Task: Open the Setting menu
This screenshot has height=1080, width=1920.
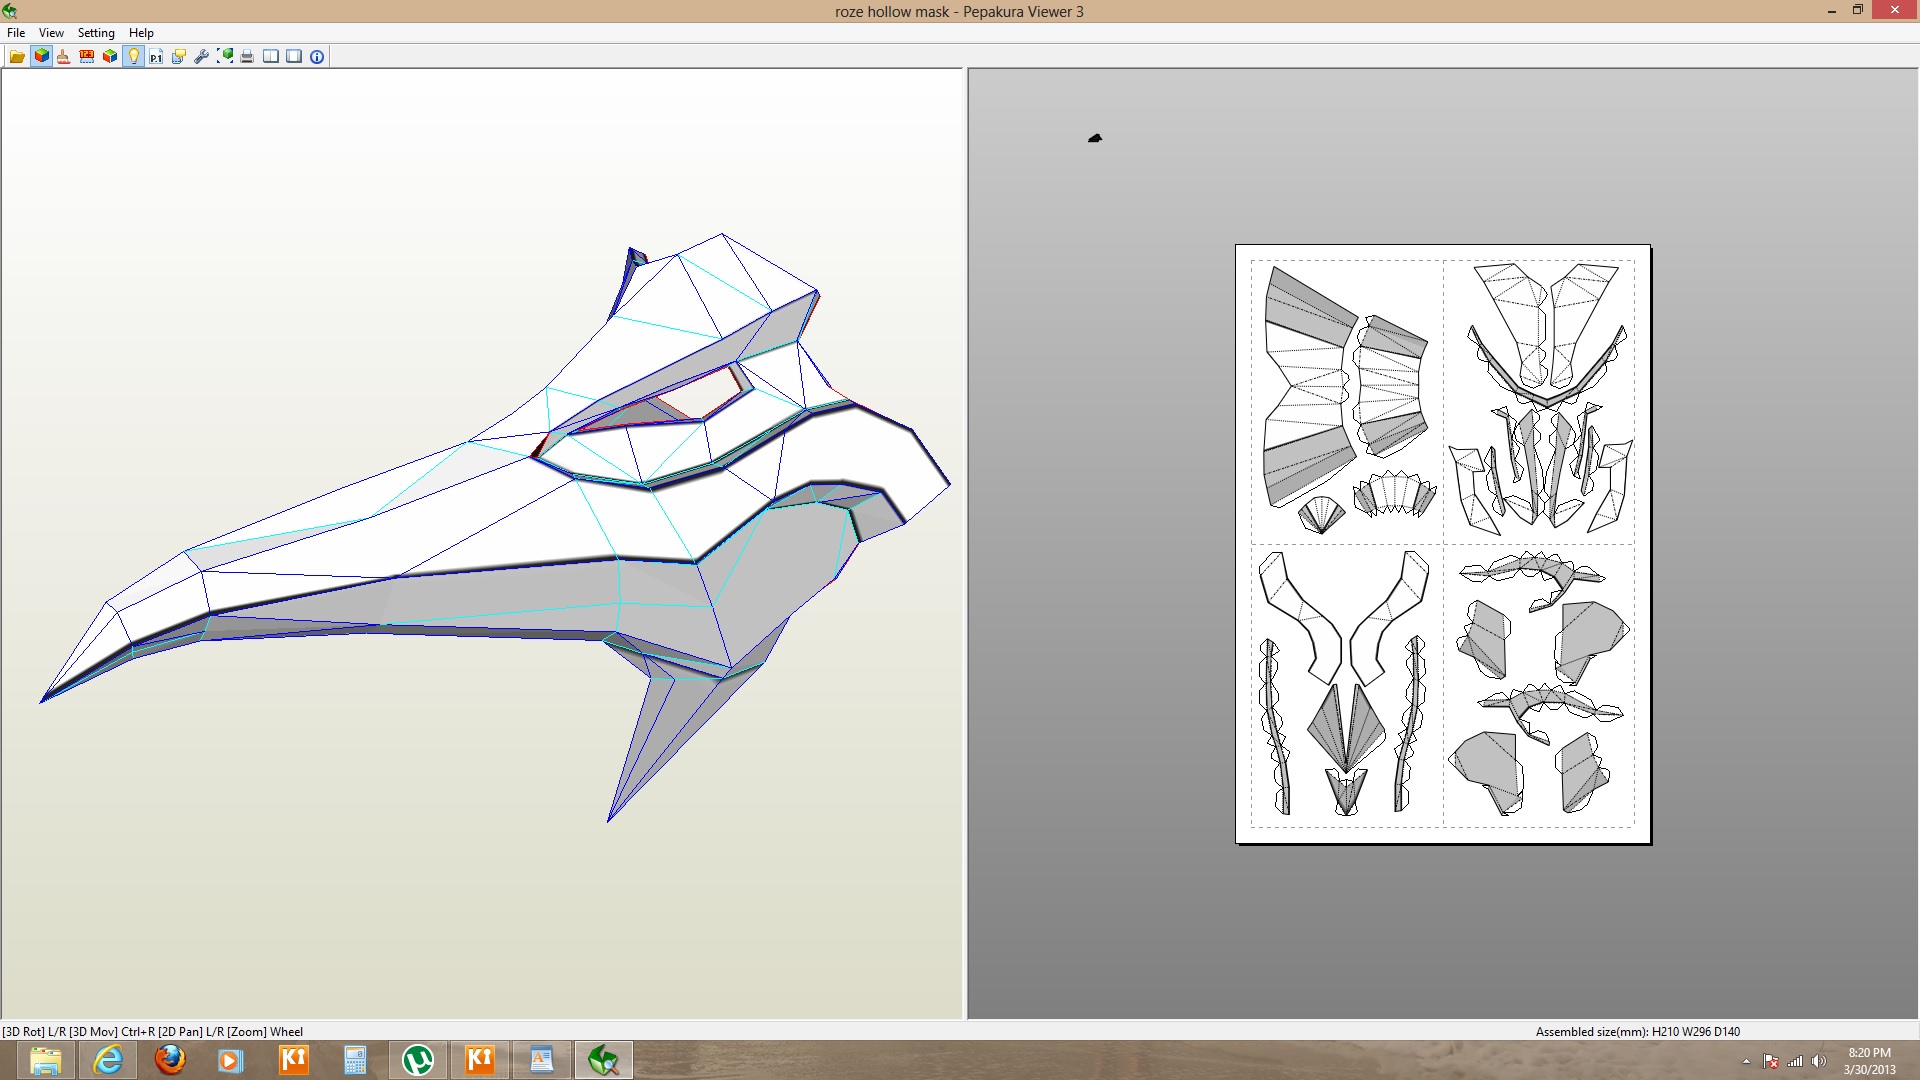Action: [x=96, y=33]
